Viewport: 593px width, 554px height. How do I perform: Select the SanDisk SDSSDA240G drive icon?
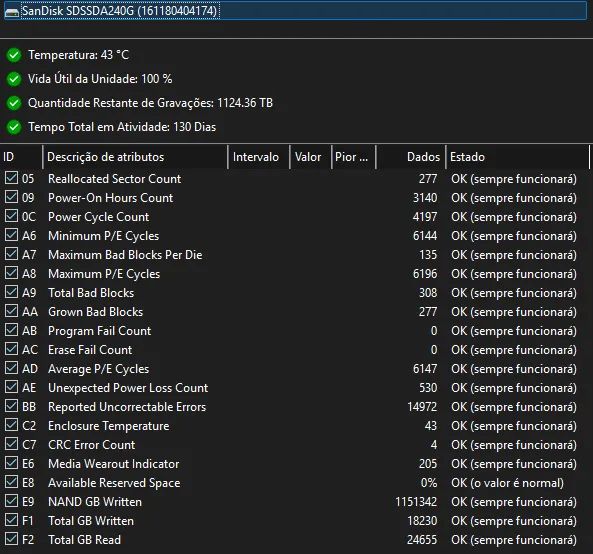click(x=11, y=12)
